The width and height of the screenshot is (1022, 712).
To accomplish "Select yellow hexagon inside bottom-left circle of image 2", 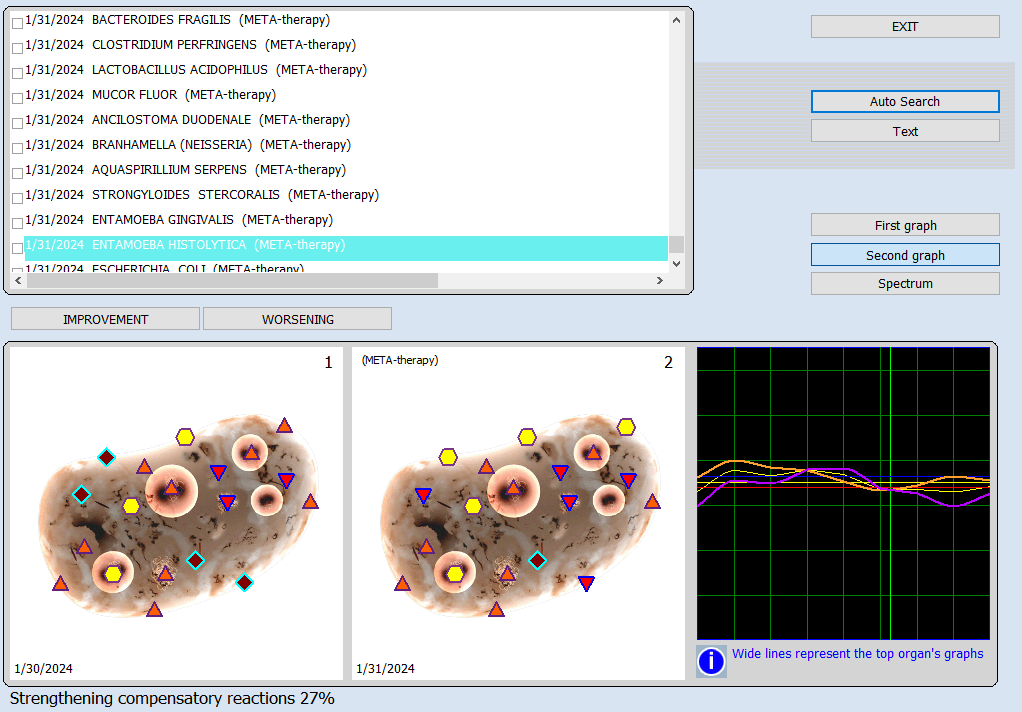I will 455,573.
